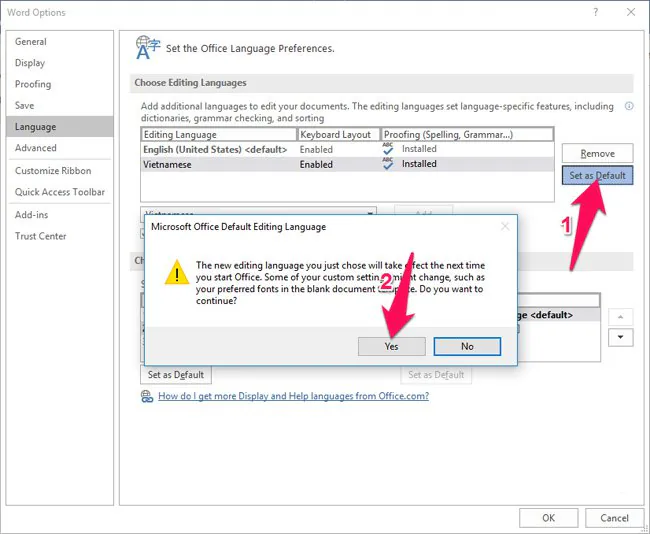Click the Remove language button
Image resolution: width=650 pixels, height=534 pixels.
(x=597, y=153)
